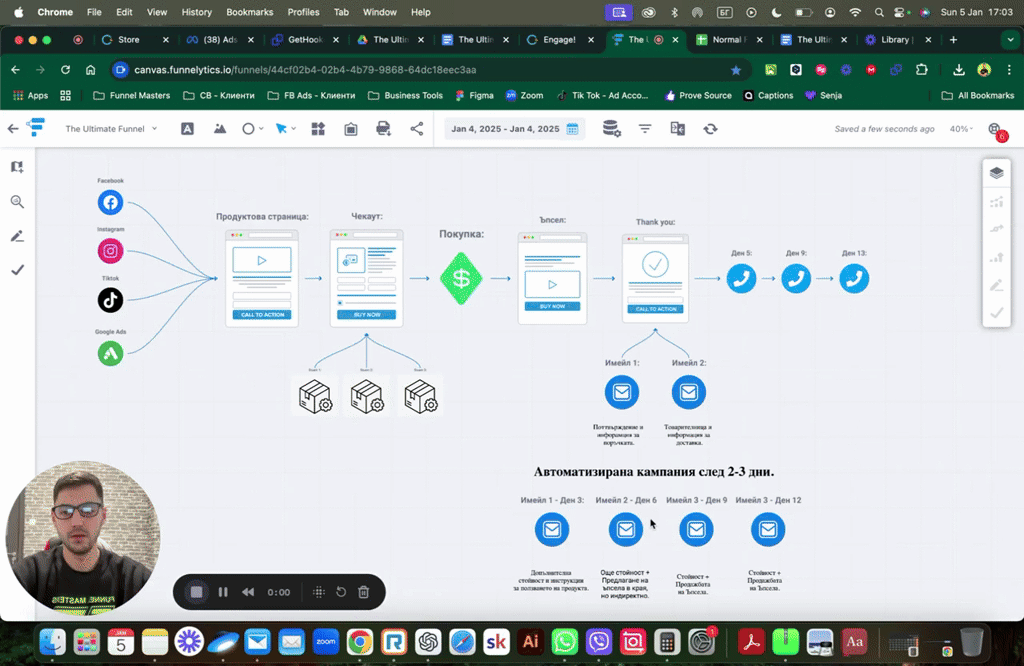Restart the recording
Image resolution: width=1024 pixels, height=666 pixels.
pyautogui.click(x=340, y=592)
